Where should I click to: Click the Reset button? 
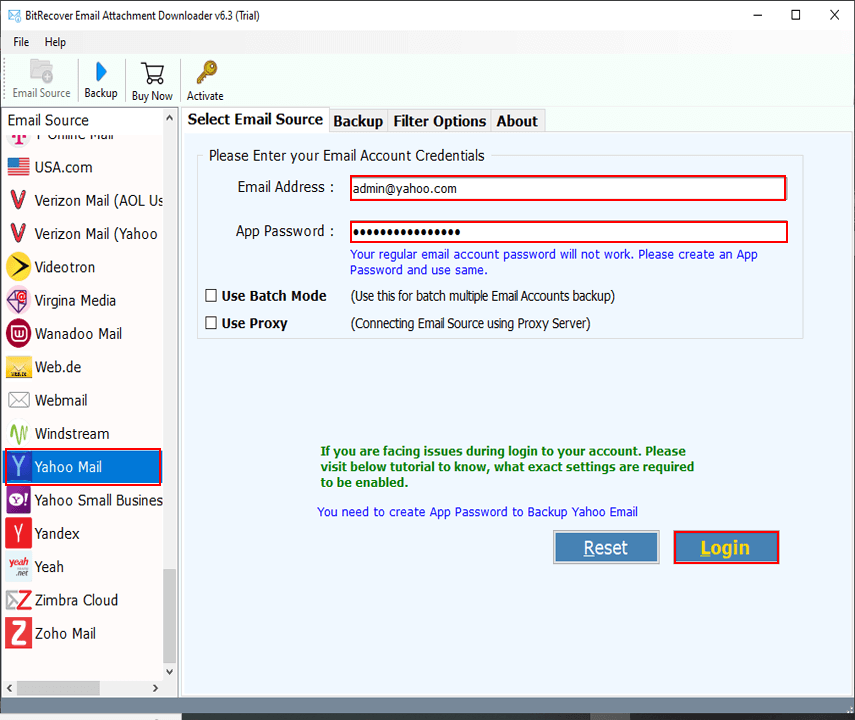606,547
